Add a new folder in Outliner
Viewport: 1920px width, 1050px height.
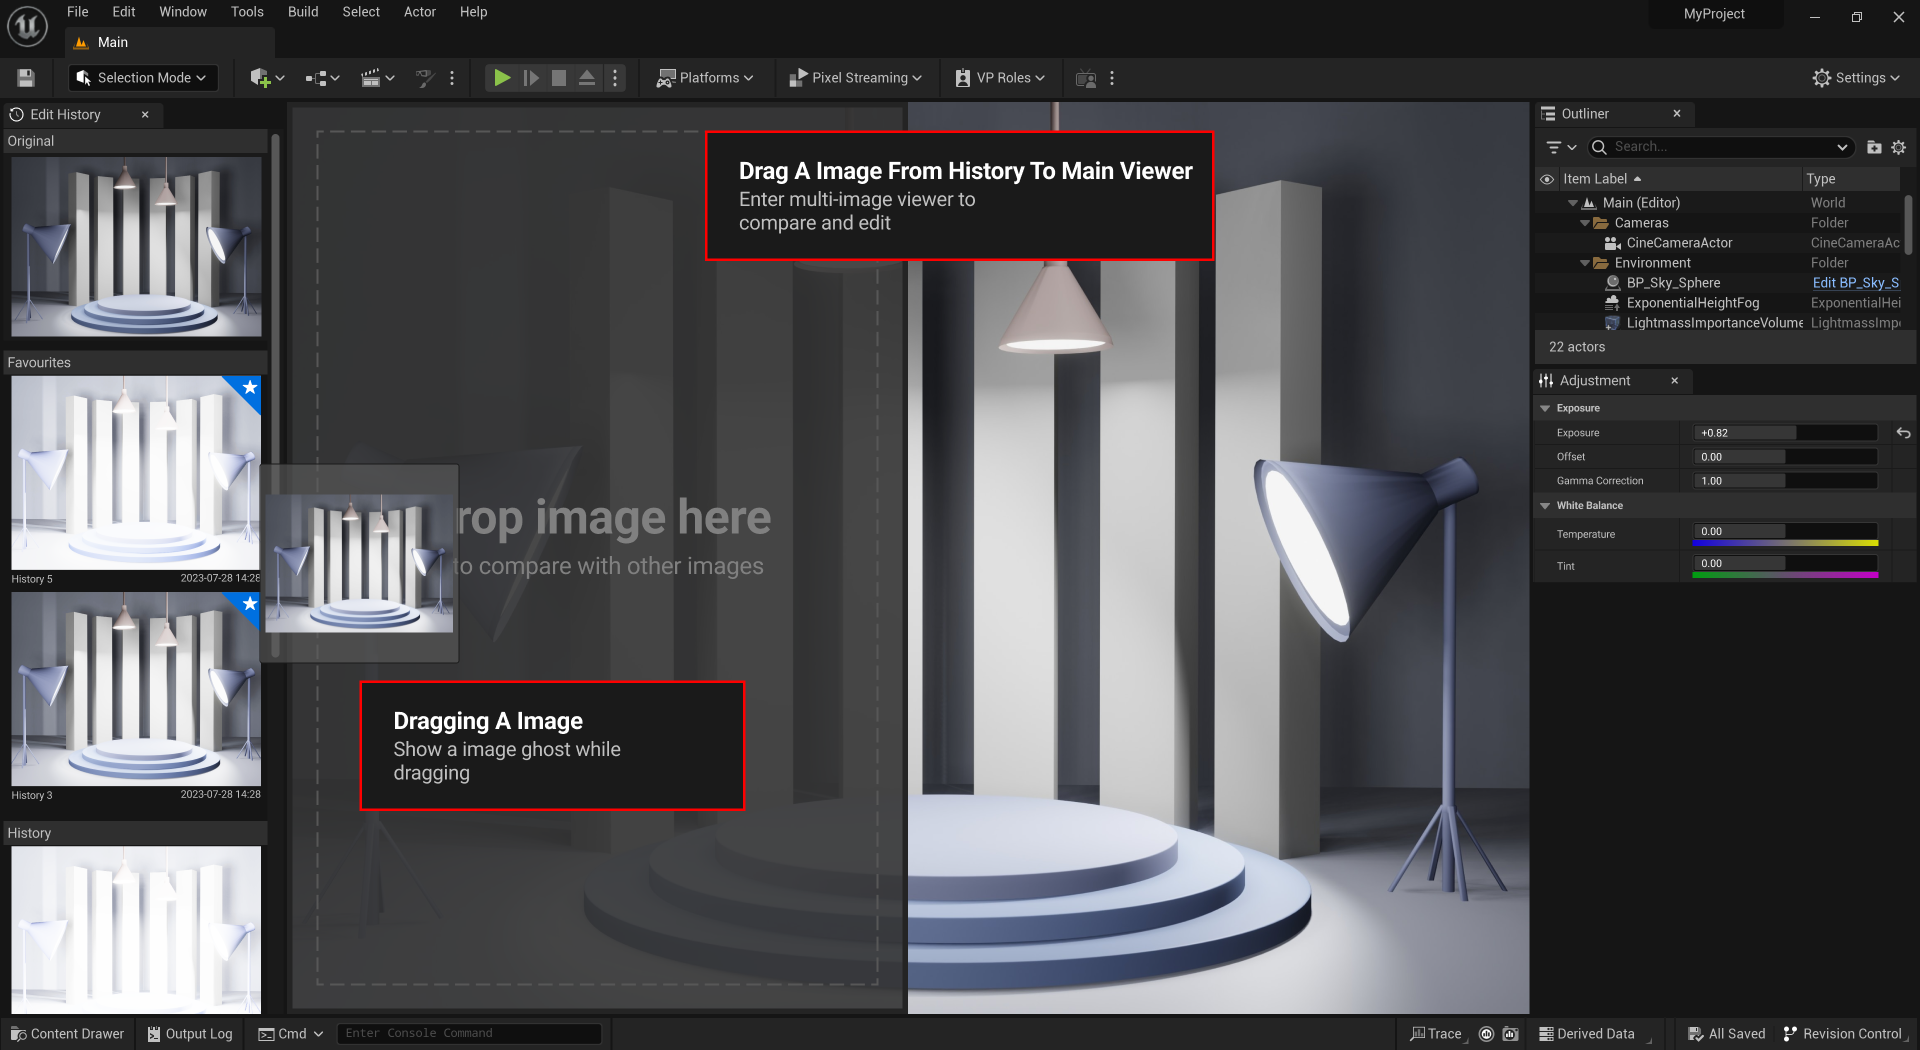point(1874,147)
